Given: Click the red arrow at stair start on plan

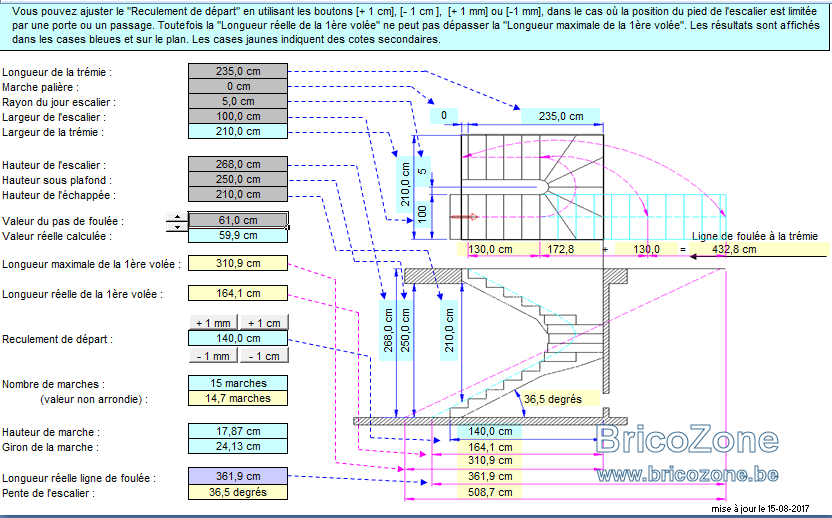Looking at the screenshot, I should click(x=464, y=217).
